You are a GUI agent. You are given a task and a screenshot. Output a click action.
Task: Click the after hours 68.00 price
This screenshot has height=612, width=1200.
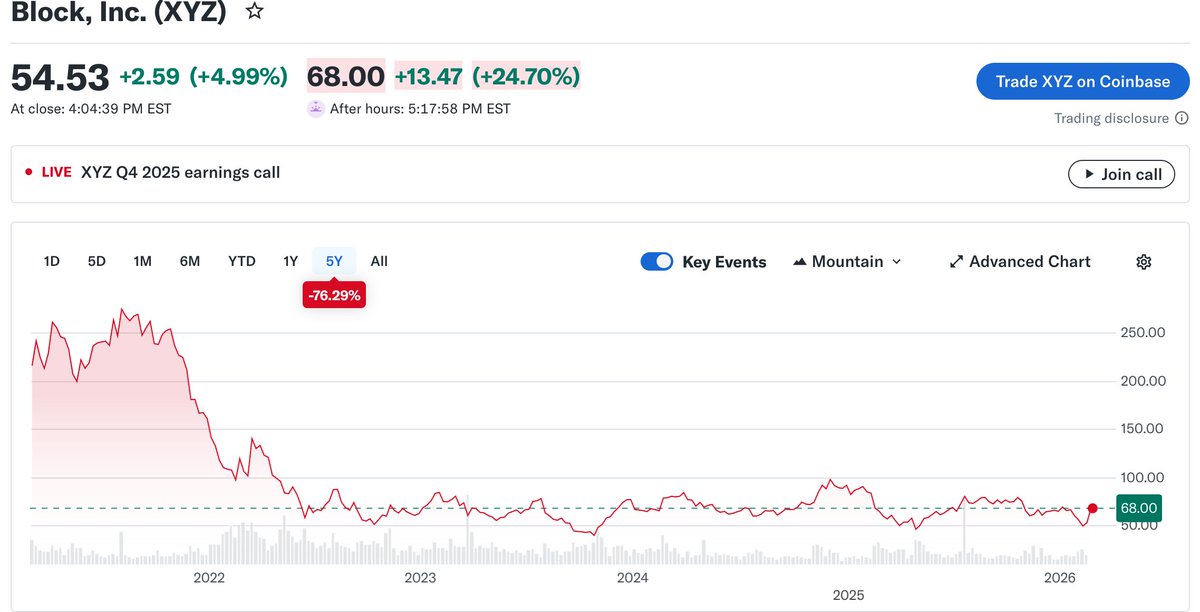tap(345, 77)
